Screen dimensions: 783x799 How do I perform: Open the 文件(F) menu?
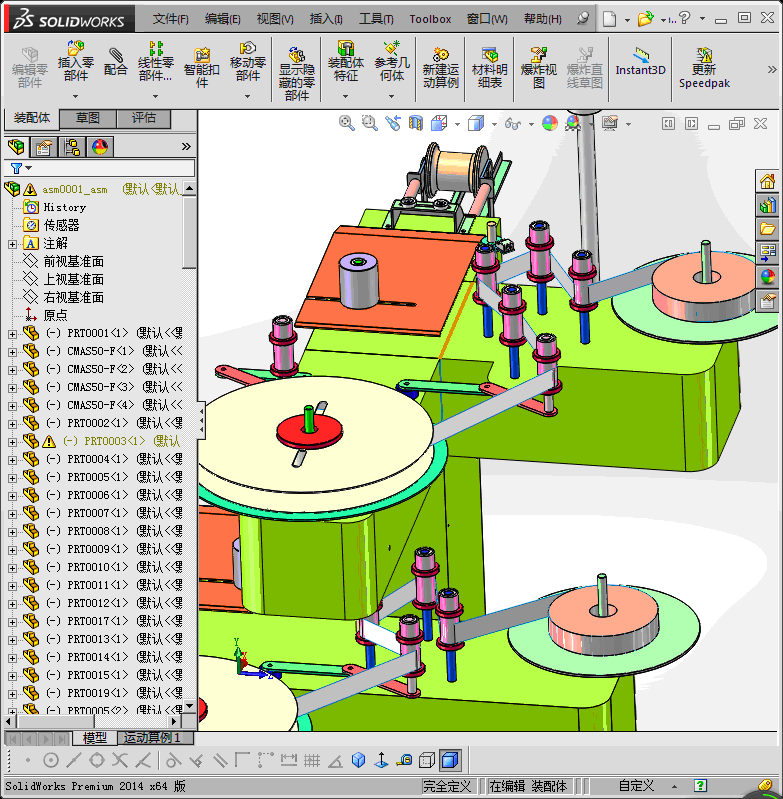tap(170, 19)
